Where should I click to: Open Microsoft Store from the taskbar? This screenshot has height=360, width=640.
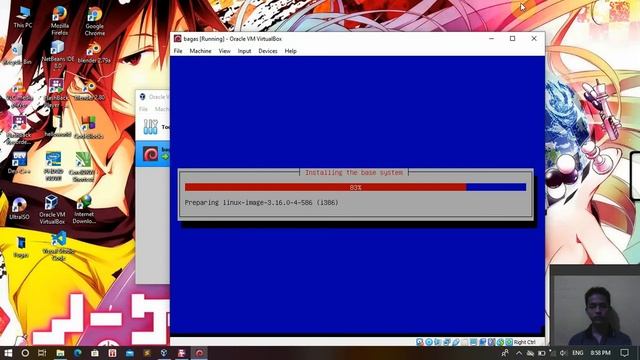click(95, 353)
